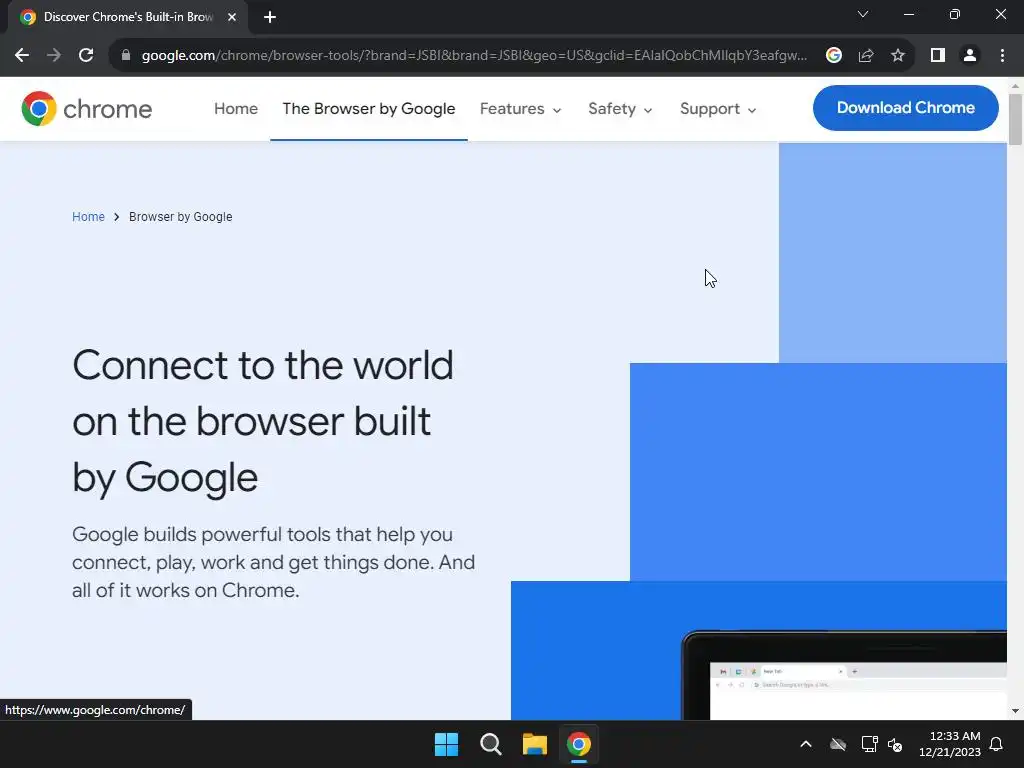Open the Windows Start menu

pos(447,744)
